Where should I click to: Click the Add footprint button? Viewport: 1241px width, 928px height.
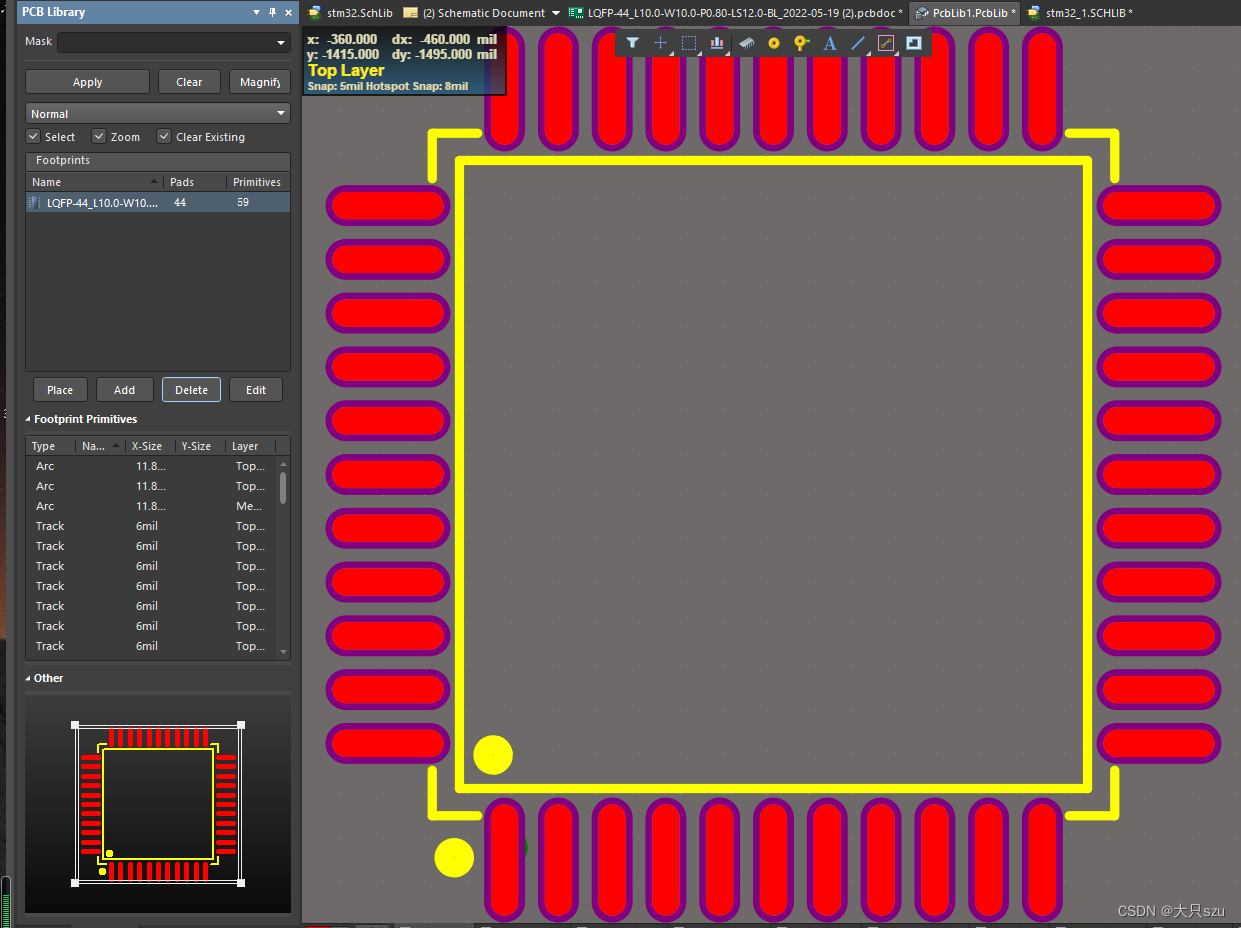point(124,390)
